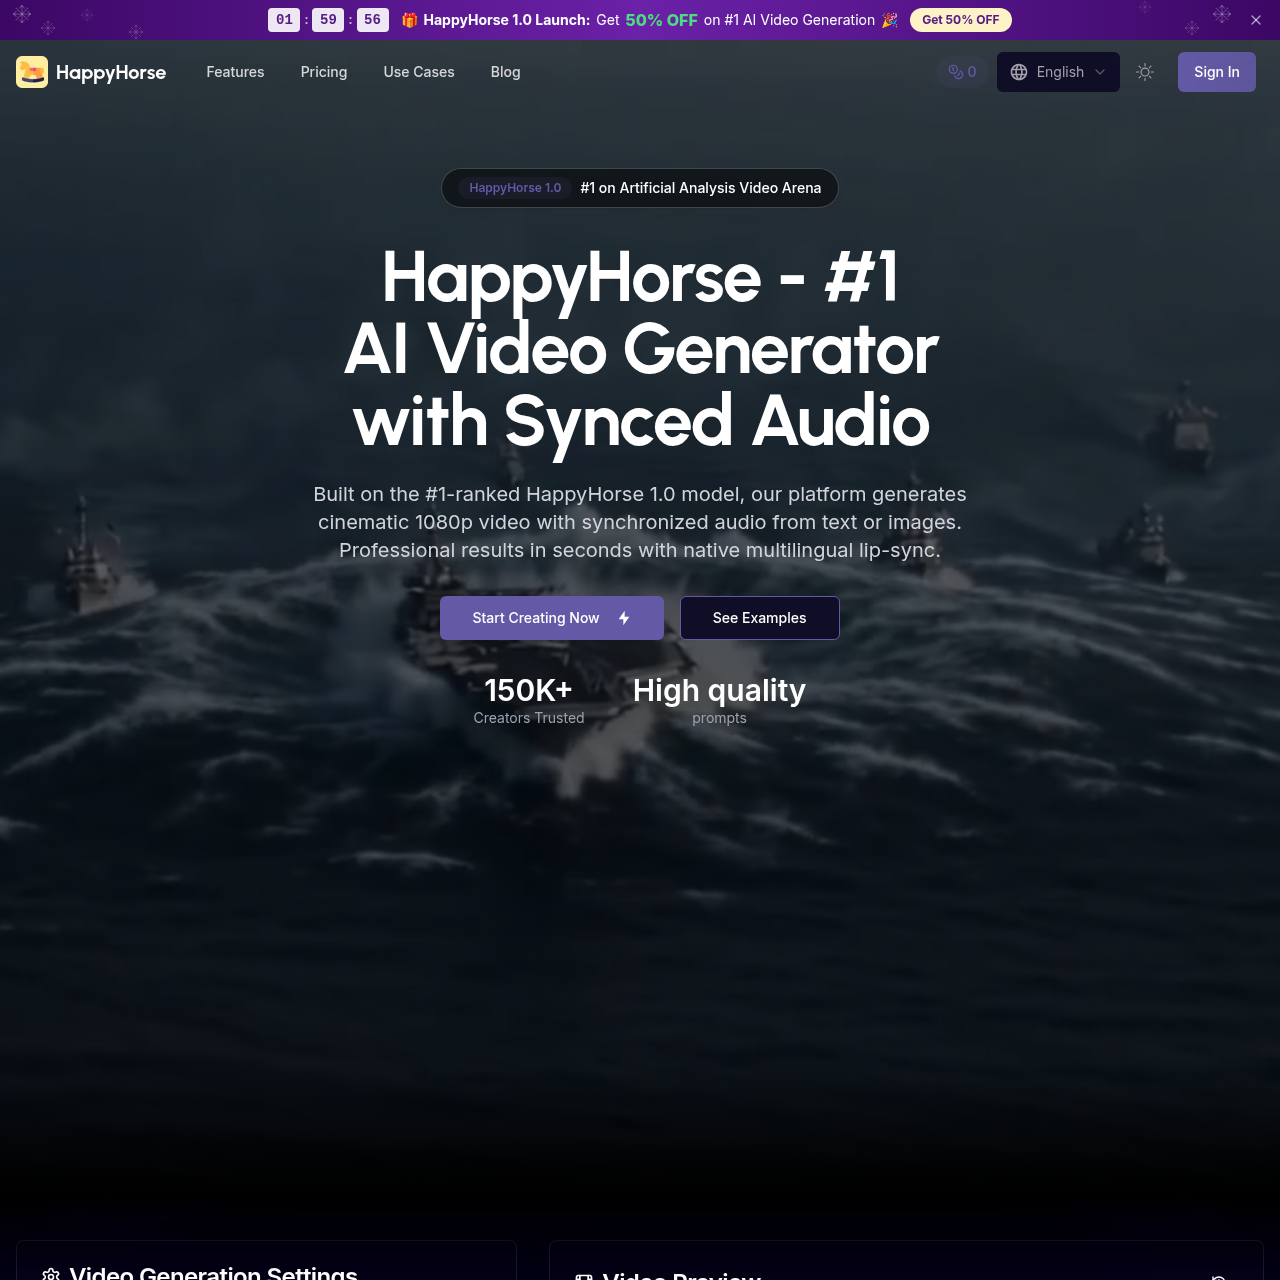Open the Use Cases navigation dropdown
Viewport: 1280px width, 1280px height.
[x=418, y=71]
